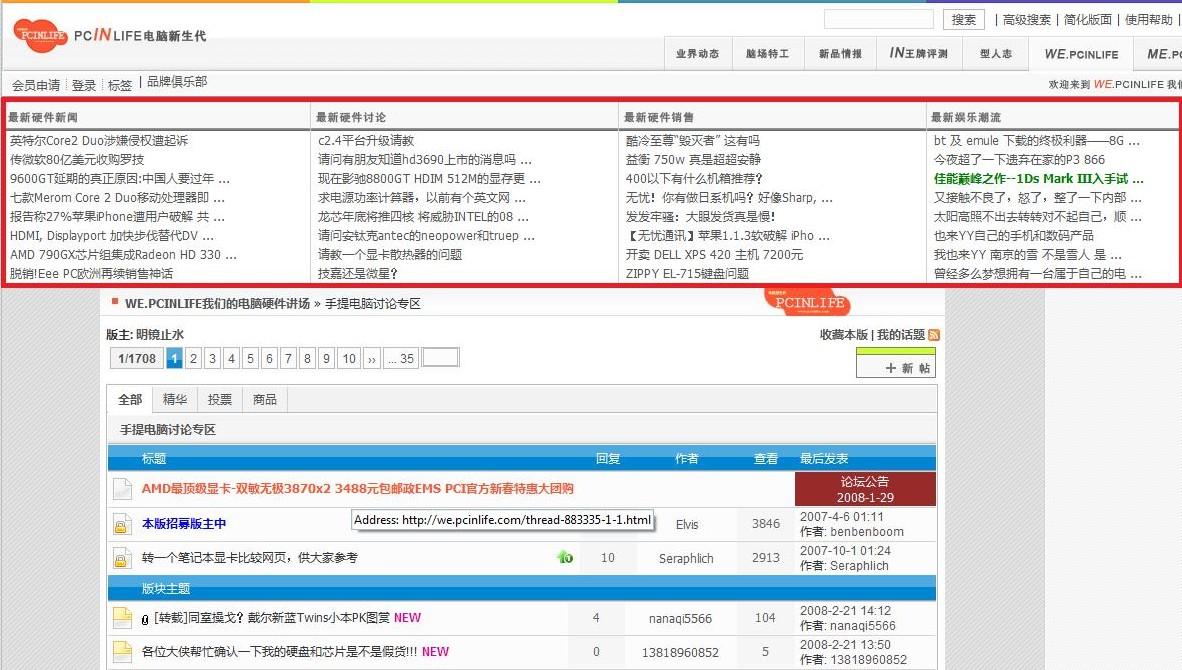
Task: Click 收藏本版 to bookmark this forum
Action: point(844,334)
